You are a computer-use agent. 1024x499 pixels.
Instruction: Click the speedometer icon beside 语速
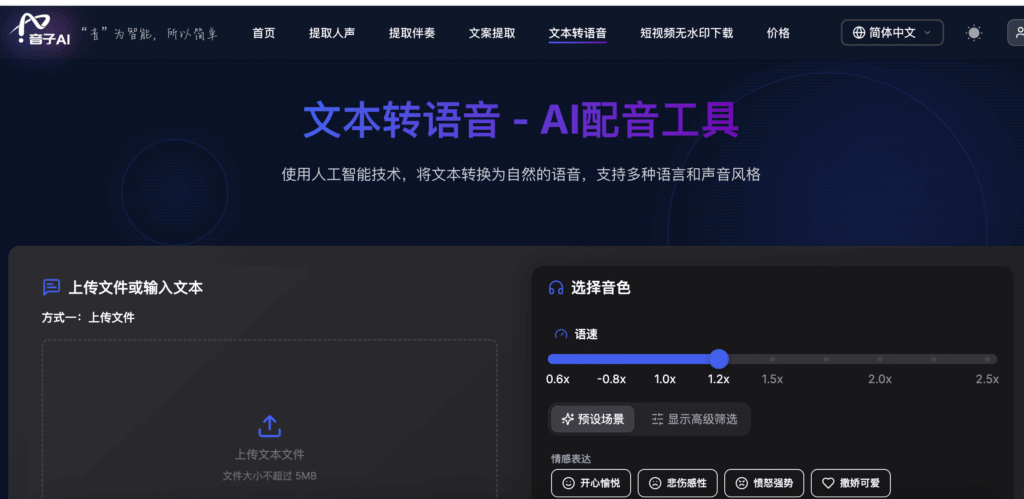(x=561, y=334)
